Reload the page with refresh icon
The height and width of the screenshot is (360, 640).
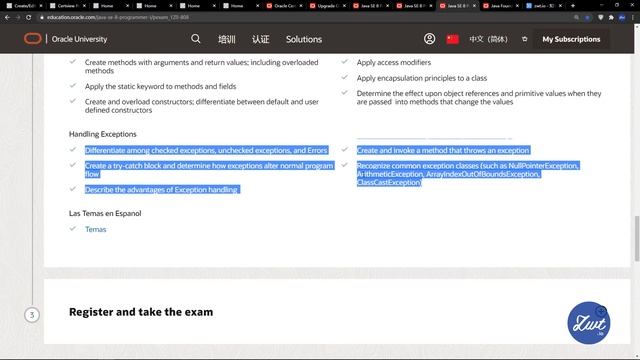pyautogui.click(x=29, y=18)
